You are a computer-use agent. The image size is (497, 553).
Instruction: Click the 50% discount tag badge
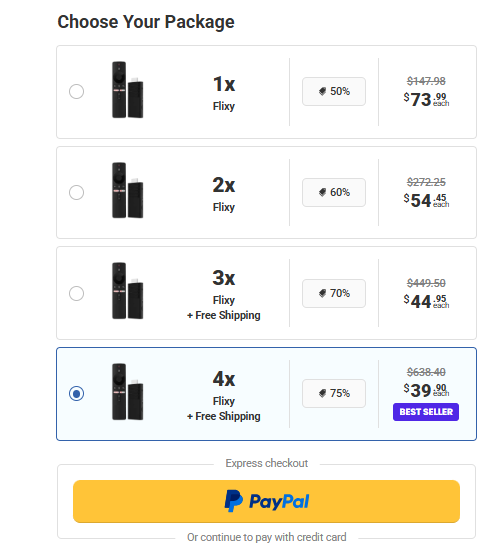334,91
